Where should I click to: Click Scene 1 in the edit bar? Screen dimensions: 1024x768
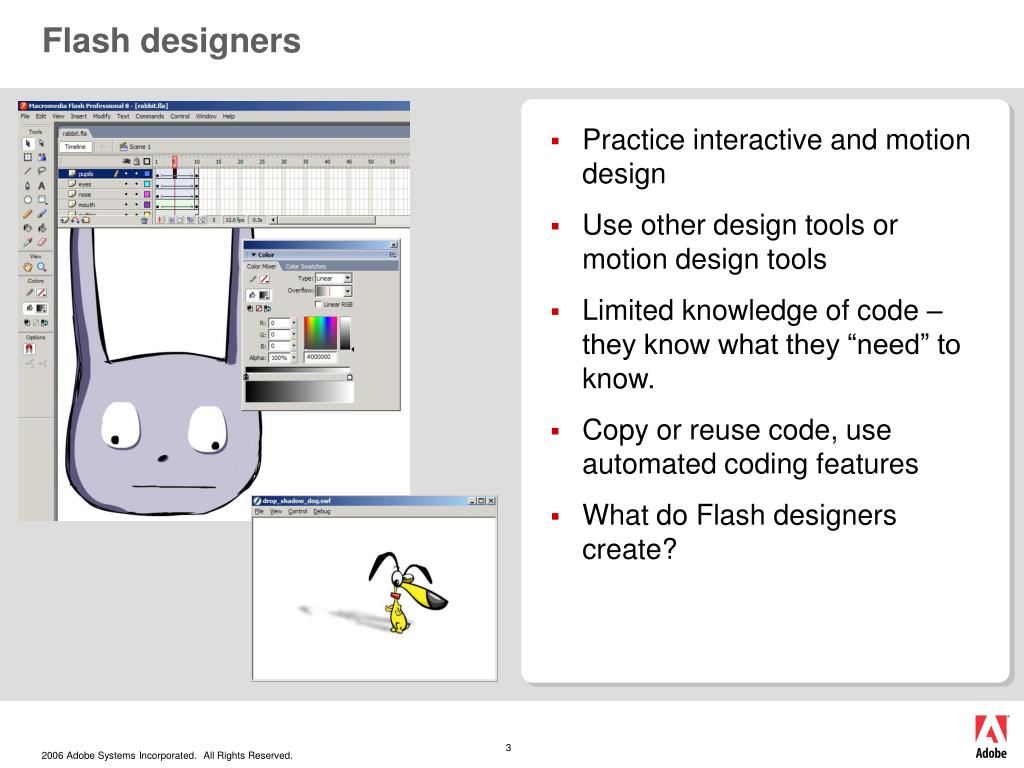[x=135, y=147]
